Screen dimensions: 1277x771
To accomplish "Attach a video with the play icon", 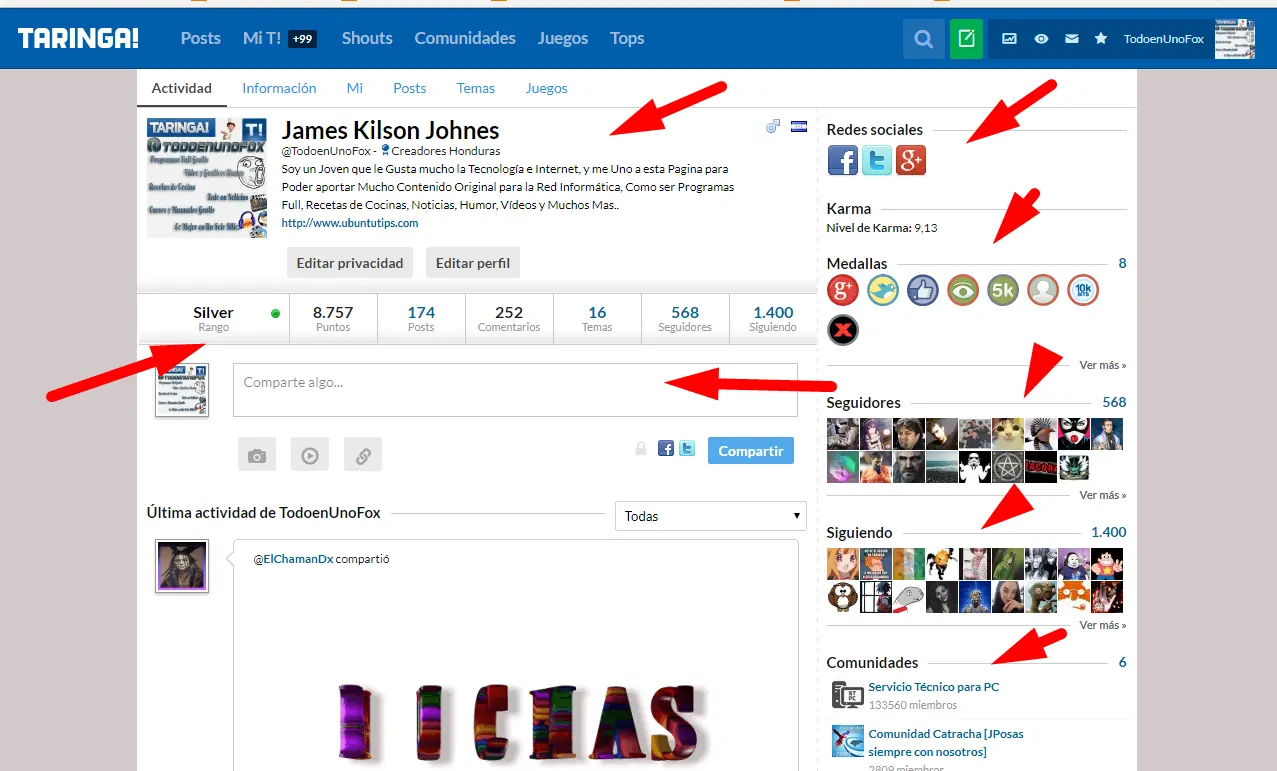I will click(x=310, y=454).
